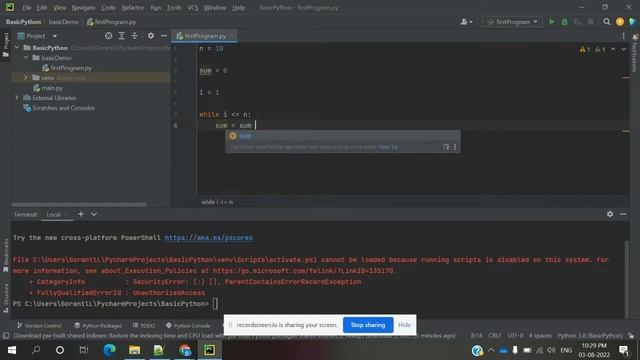The height and width of the screenshot is (360, 640).
Task: Click terminal prompt input
Action: point(215,304)
